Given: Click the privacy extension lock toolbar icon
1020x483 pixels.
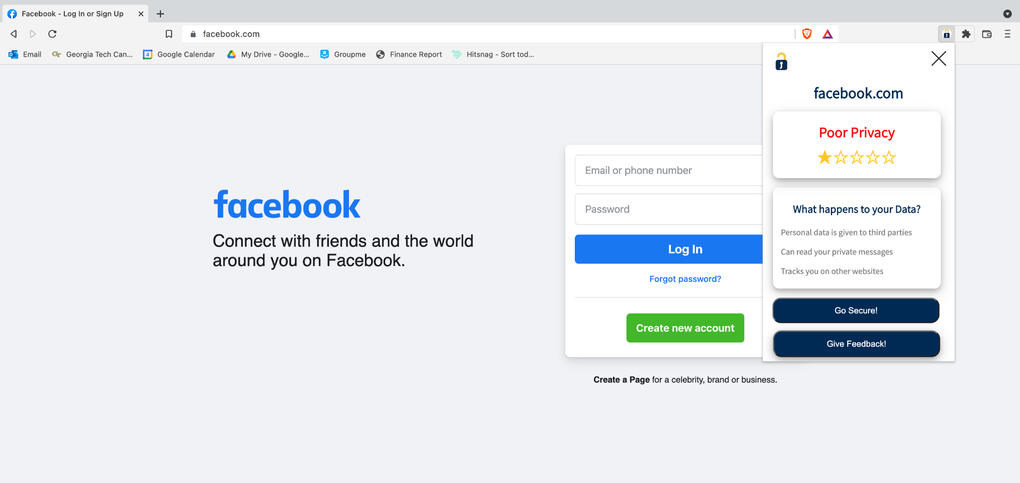Looking at the screenshot, I should [946, 34].
